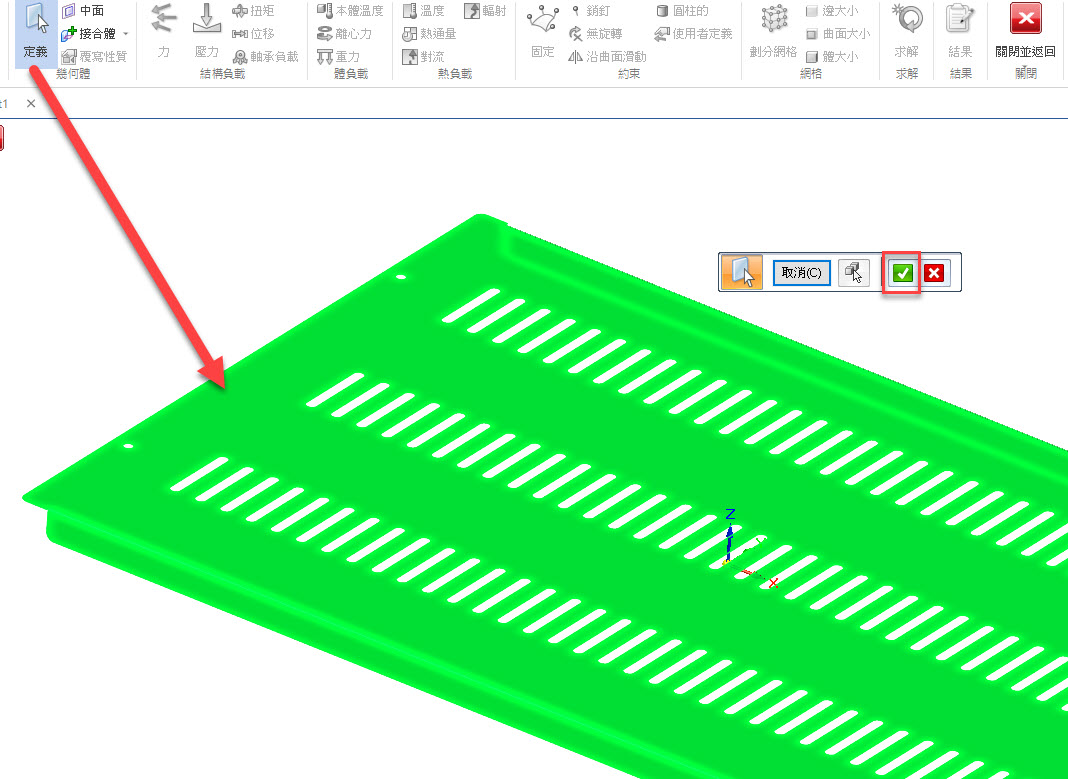
Task: Click the 取消(C) deselect button
Action: pos(802,272)
